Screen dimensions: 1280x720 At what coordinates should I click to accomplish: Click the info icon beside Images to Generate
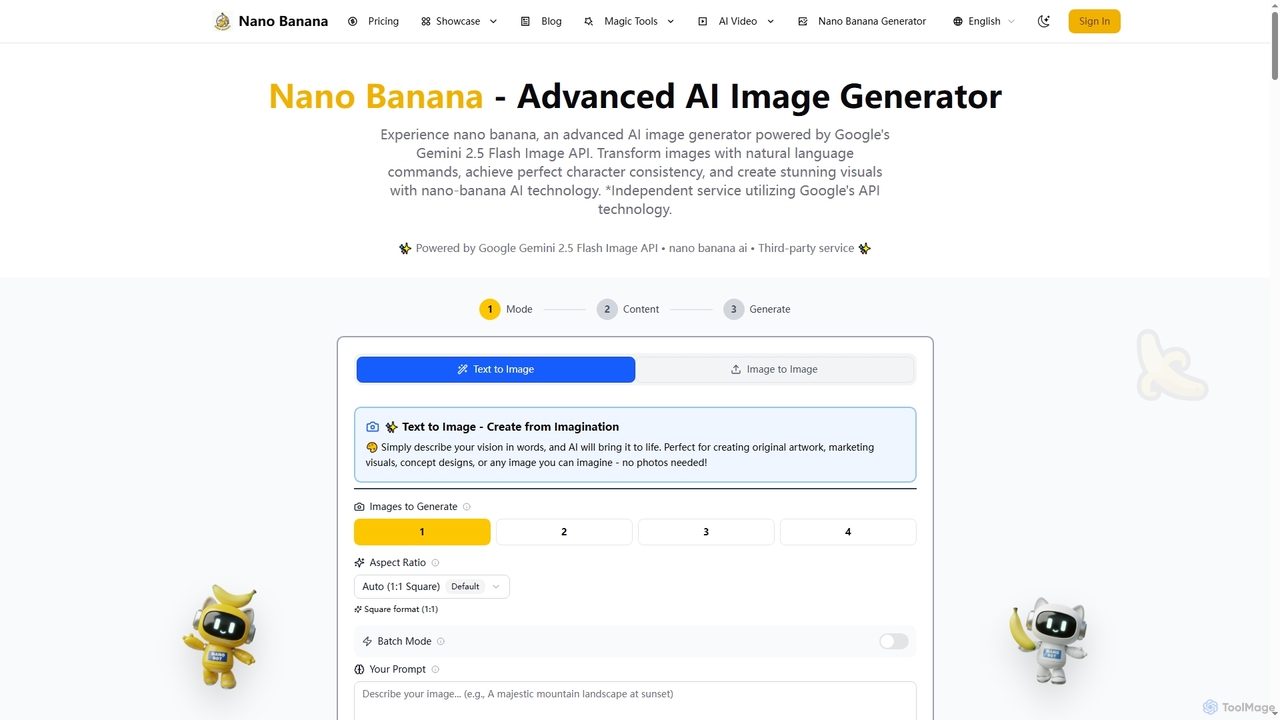[467, 507]
